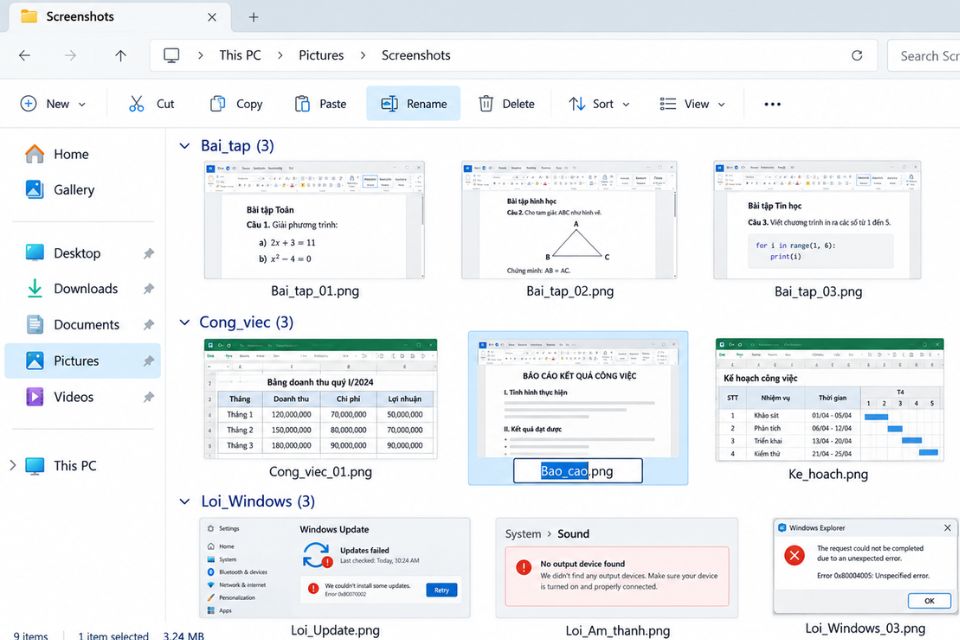Image resolution: width=960 pixels, height=640 pixels.
Task: Delete the selected file with the trash icon
Action: point(506,104)
